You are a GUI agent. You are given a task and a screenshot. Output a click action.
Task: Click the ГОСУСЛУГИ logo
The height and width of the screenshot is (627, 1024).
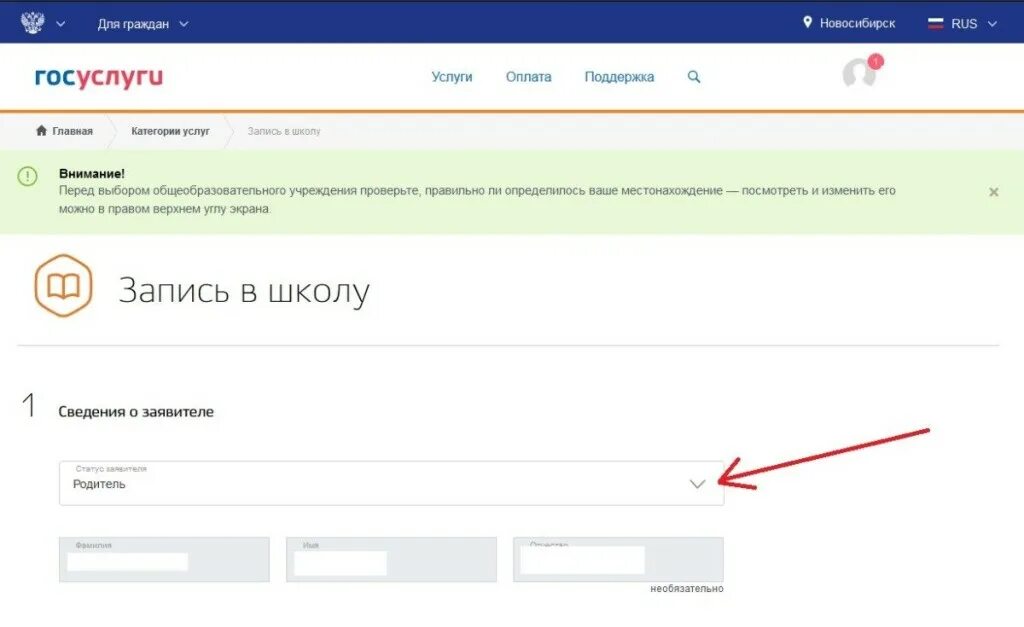click(x=96, y=77)
